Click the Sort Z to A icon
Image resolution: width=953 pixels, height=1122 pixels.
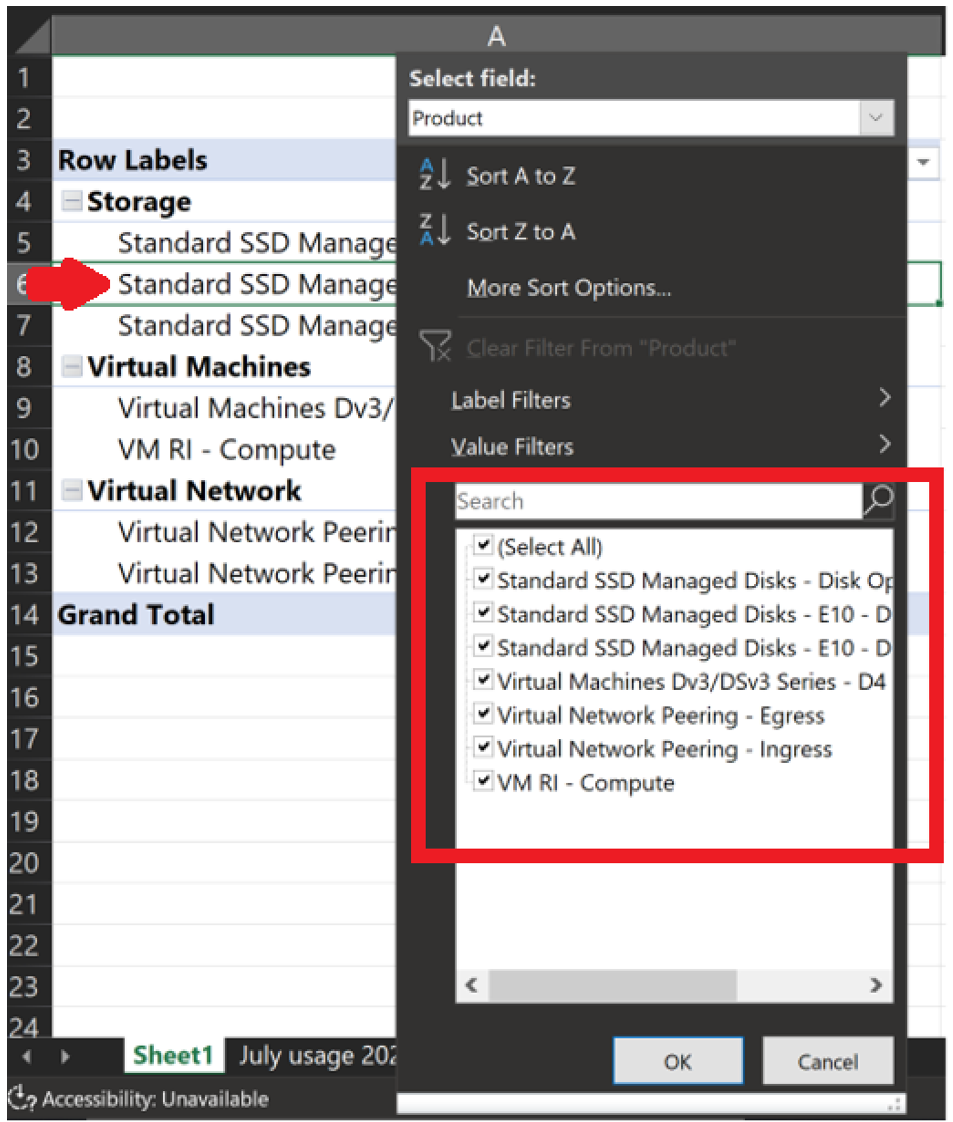(x=434, y=230)
